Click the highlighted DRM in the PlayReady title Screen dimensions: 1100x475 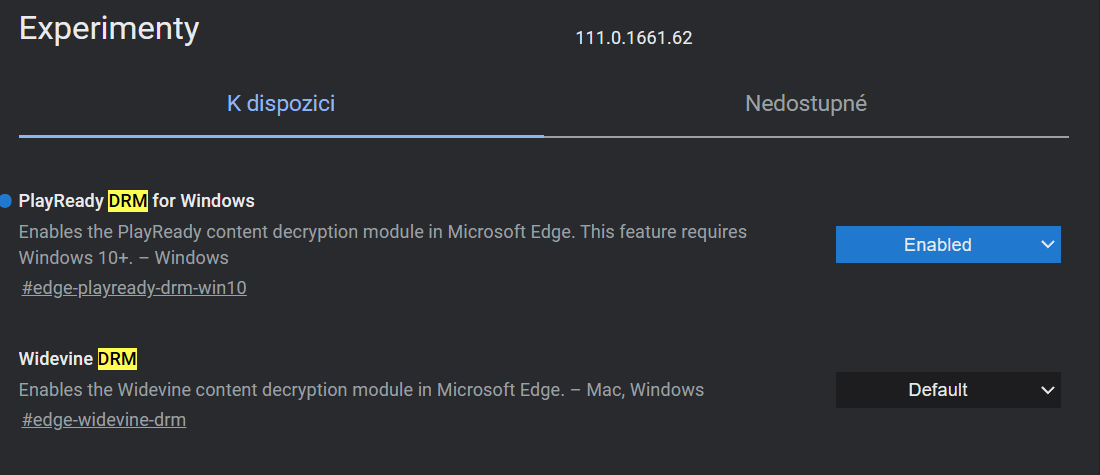point(128,201)
